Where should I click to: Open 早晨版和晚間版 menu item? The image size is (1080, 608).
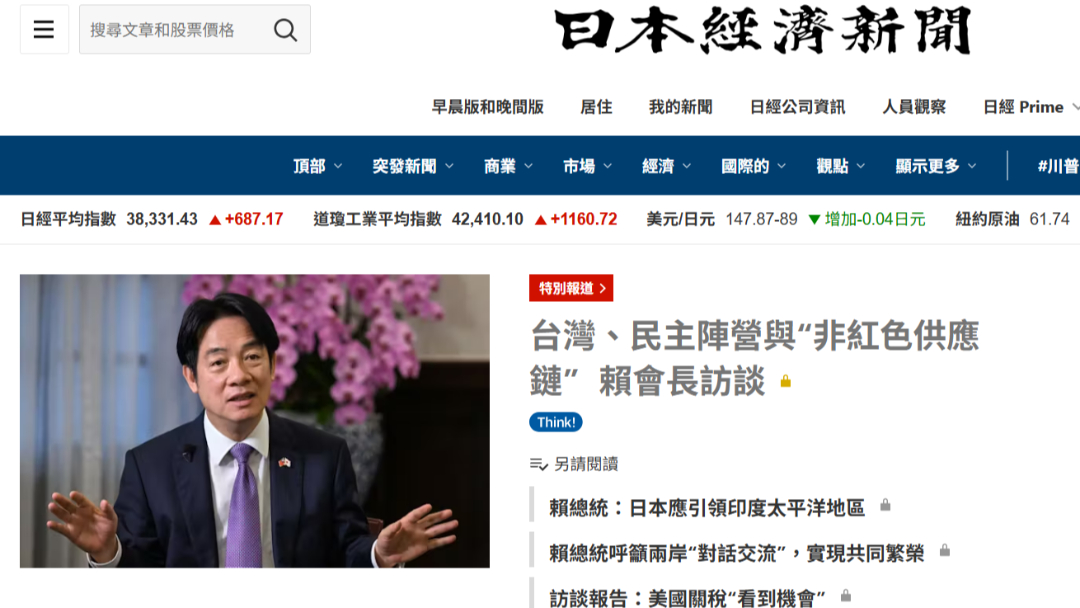488,107
